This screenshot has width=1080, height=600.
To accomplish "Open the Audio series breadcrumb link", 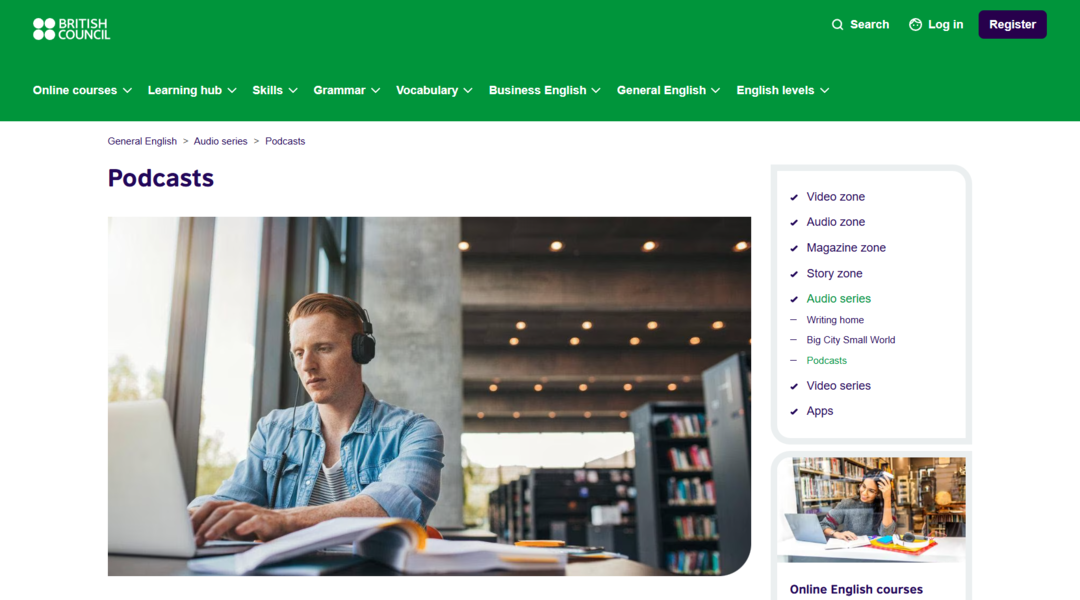I will pos(220,141).
